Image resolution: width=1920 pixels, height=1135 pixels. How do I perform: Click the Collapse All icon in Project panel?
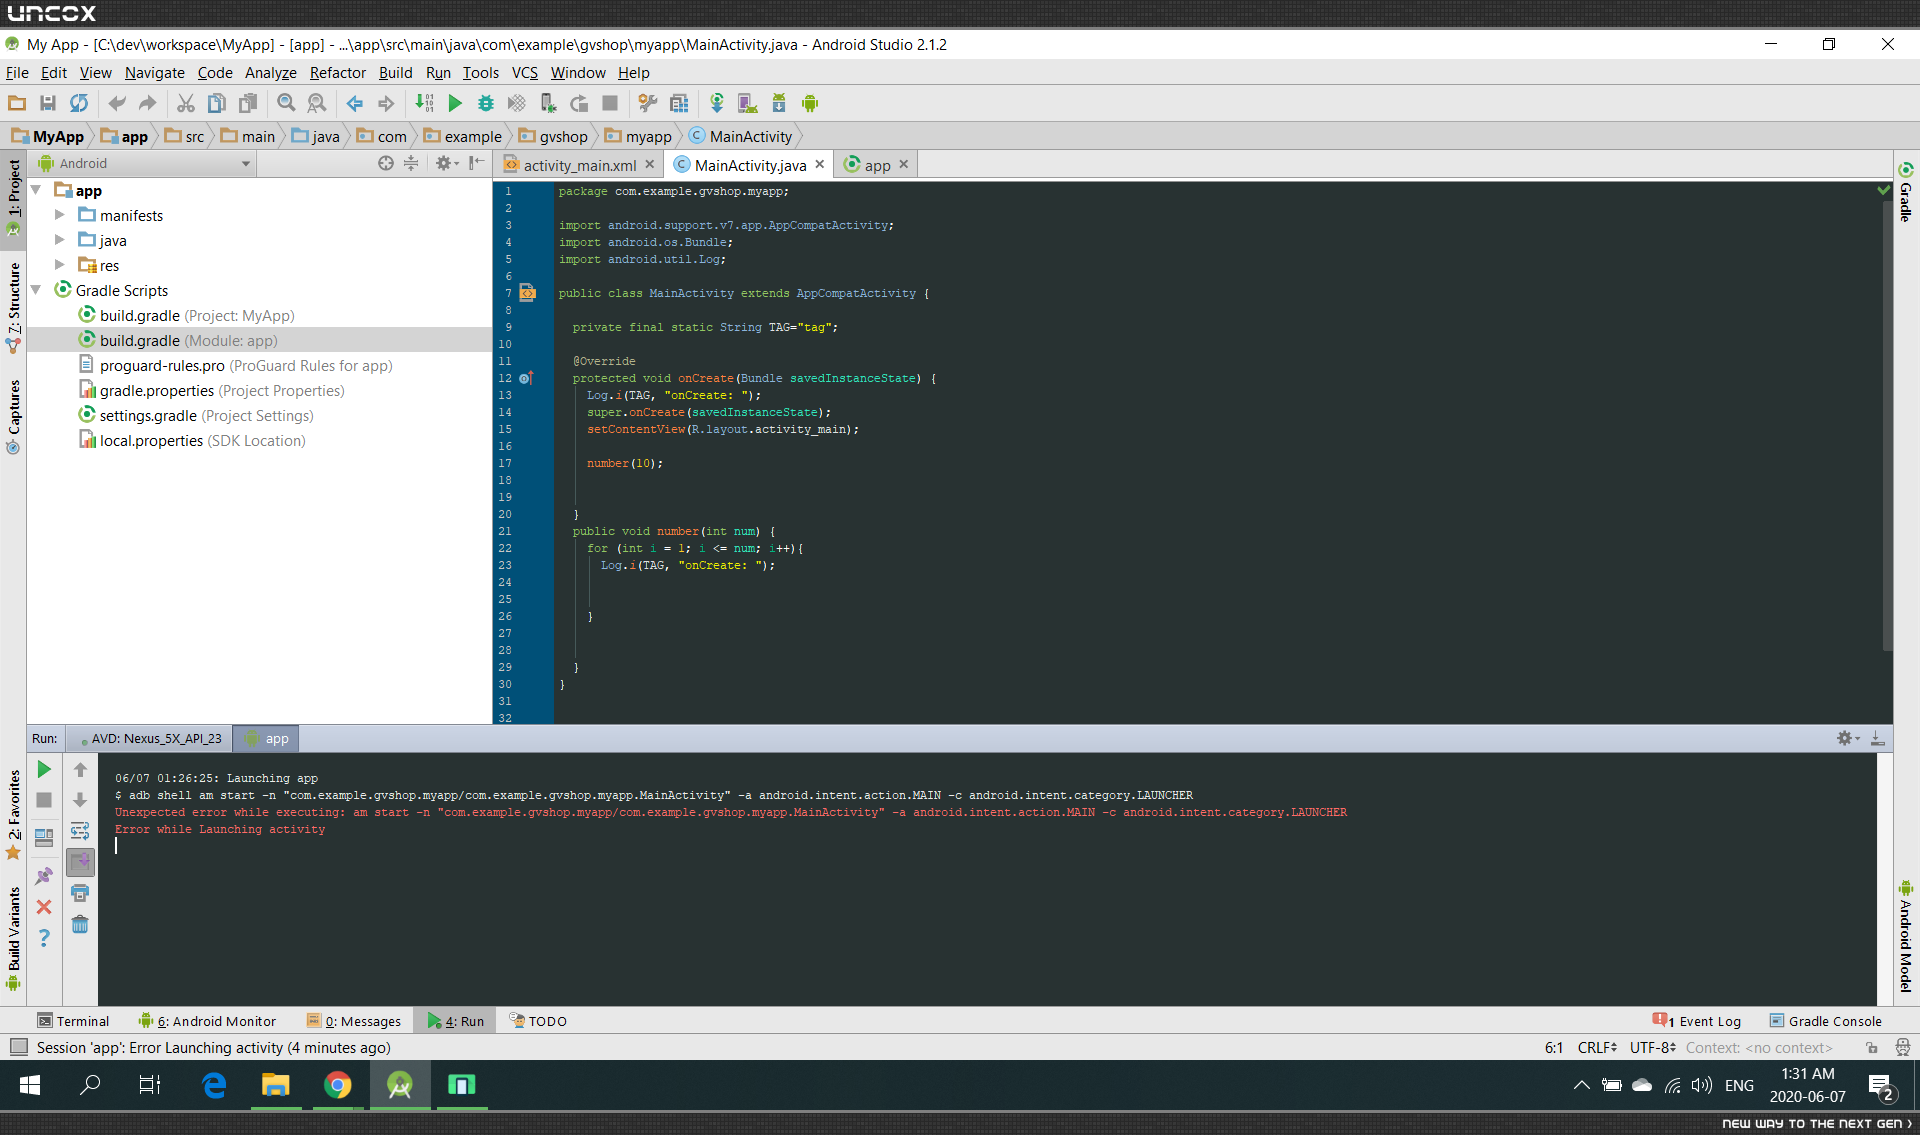tap(411, 163)
